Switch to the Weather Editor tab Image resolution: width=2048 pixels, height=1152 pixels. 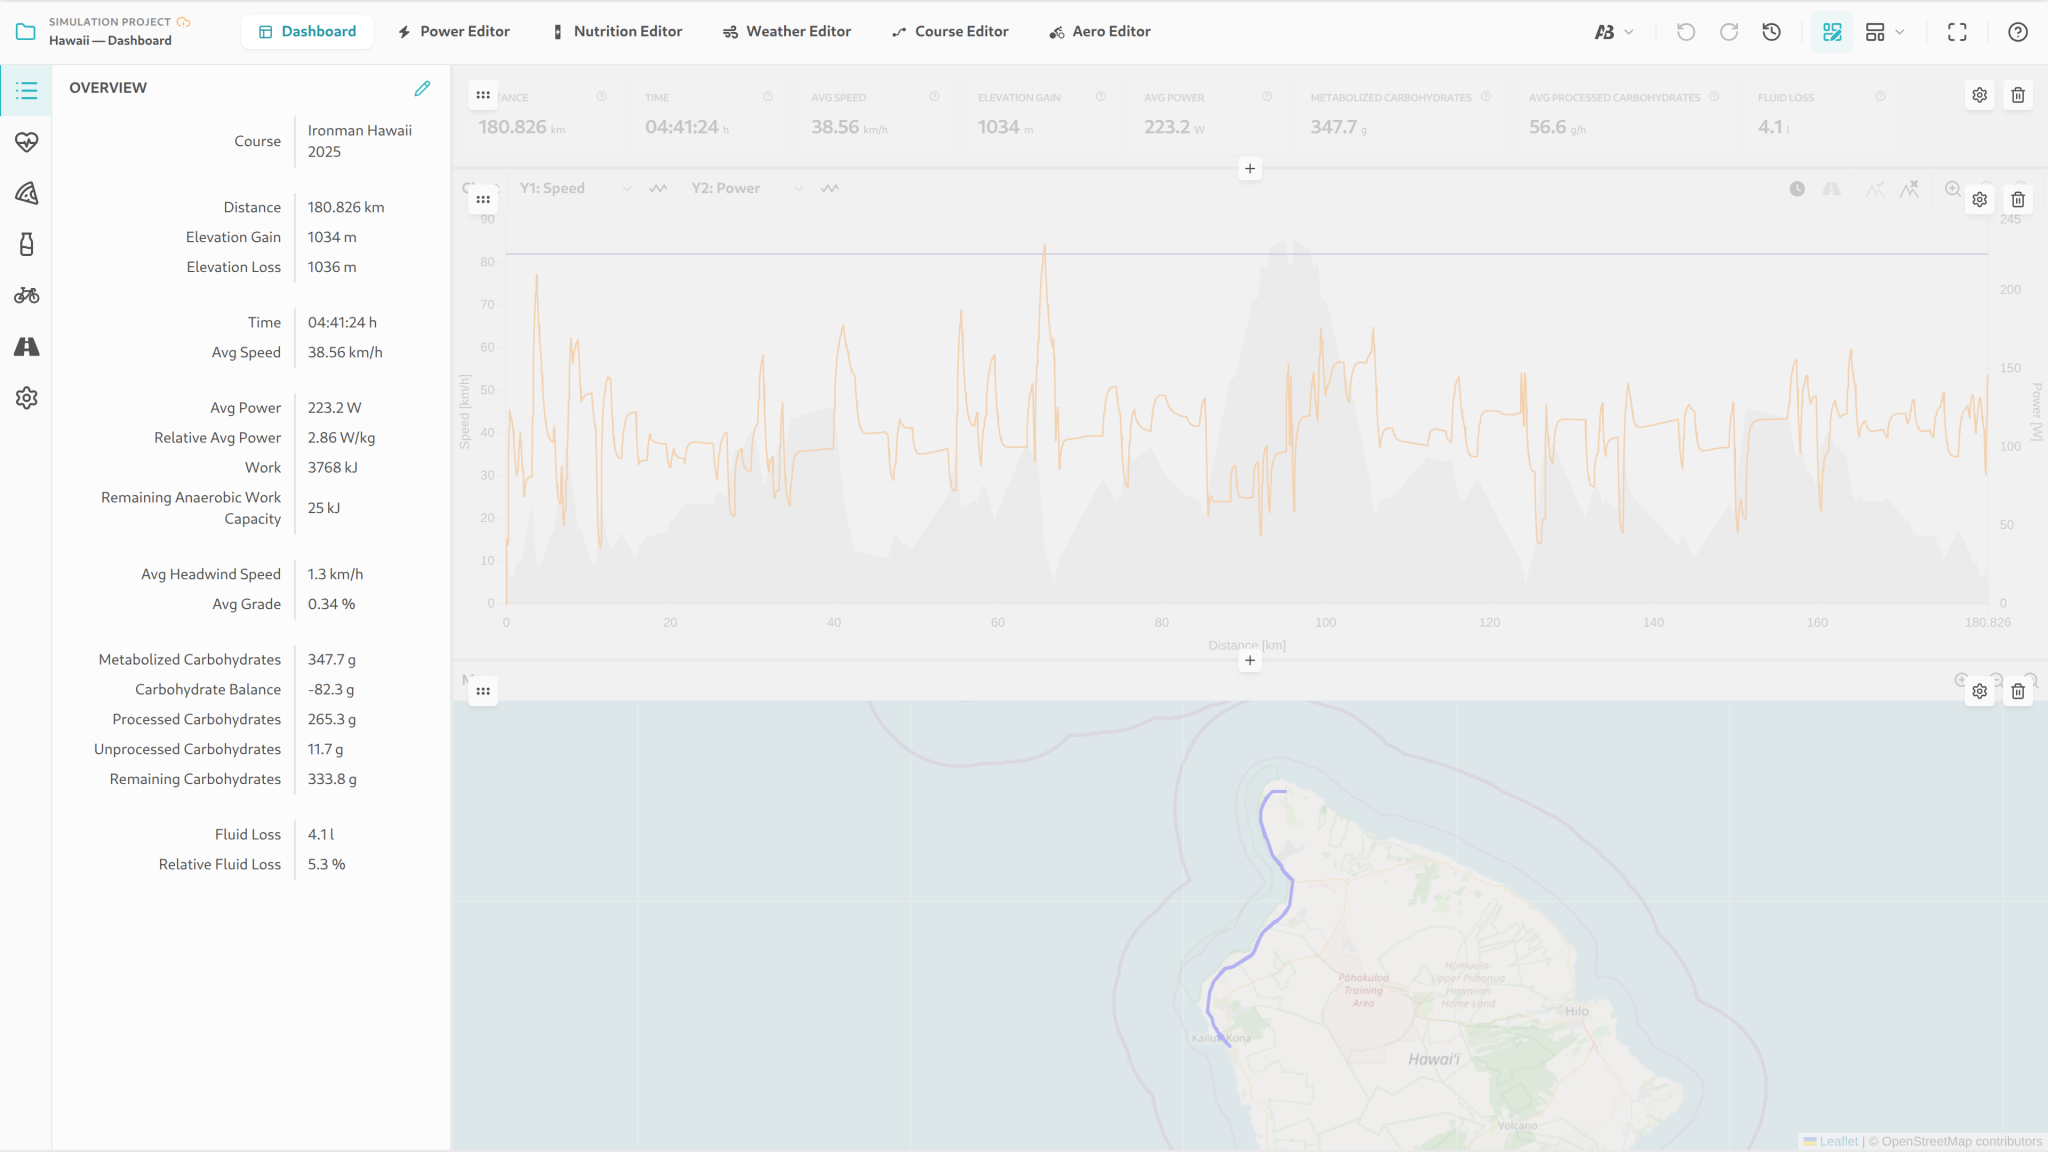pyautogui.click(x=787, y=32)
